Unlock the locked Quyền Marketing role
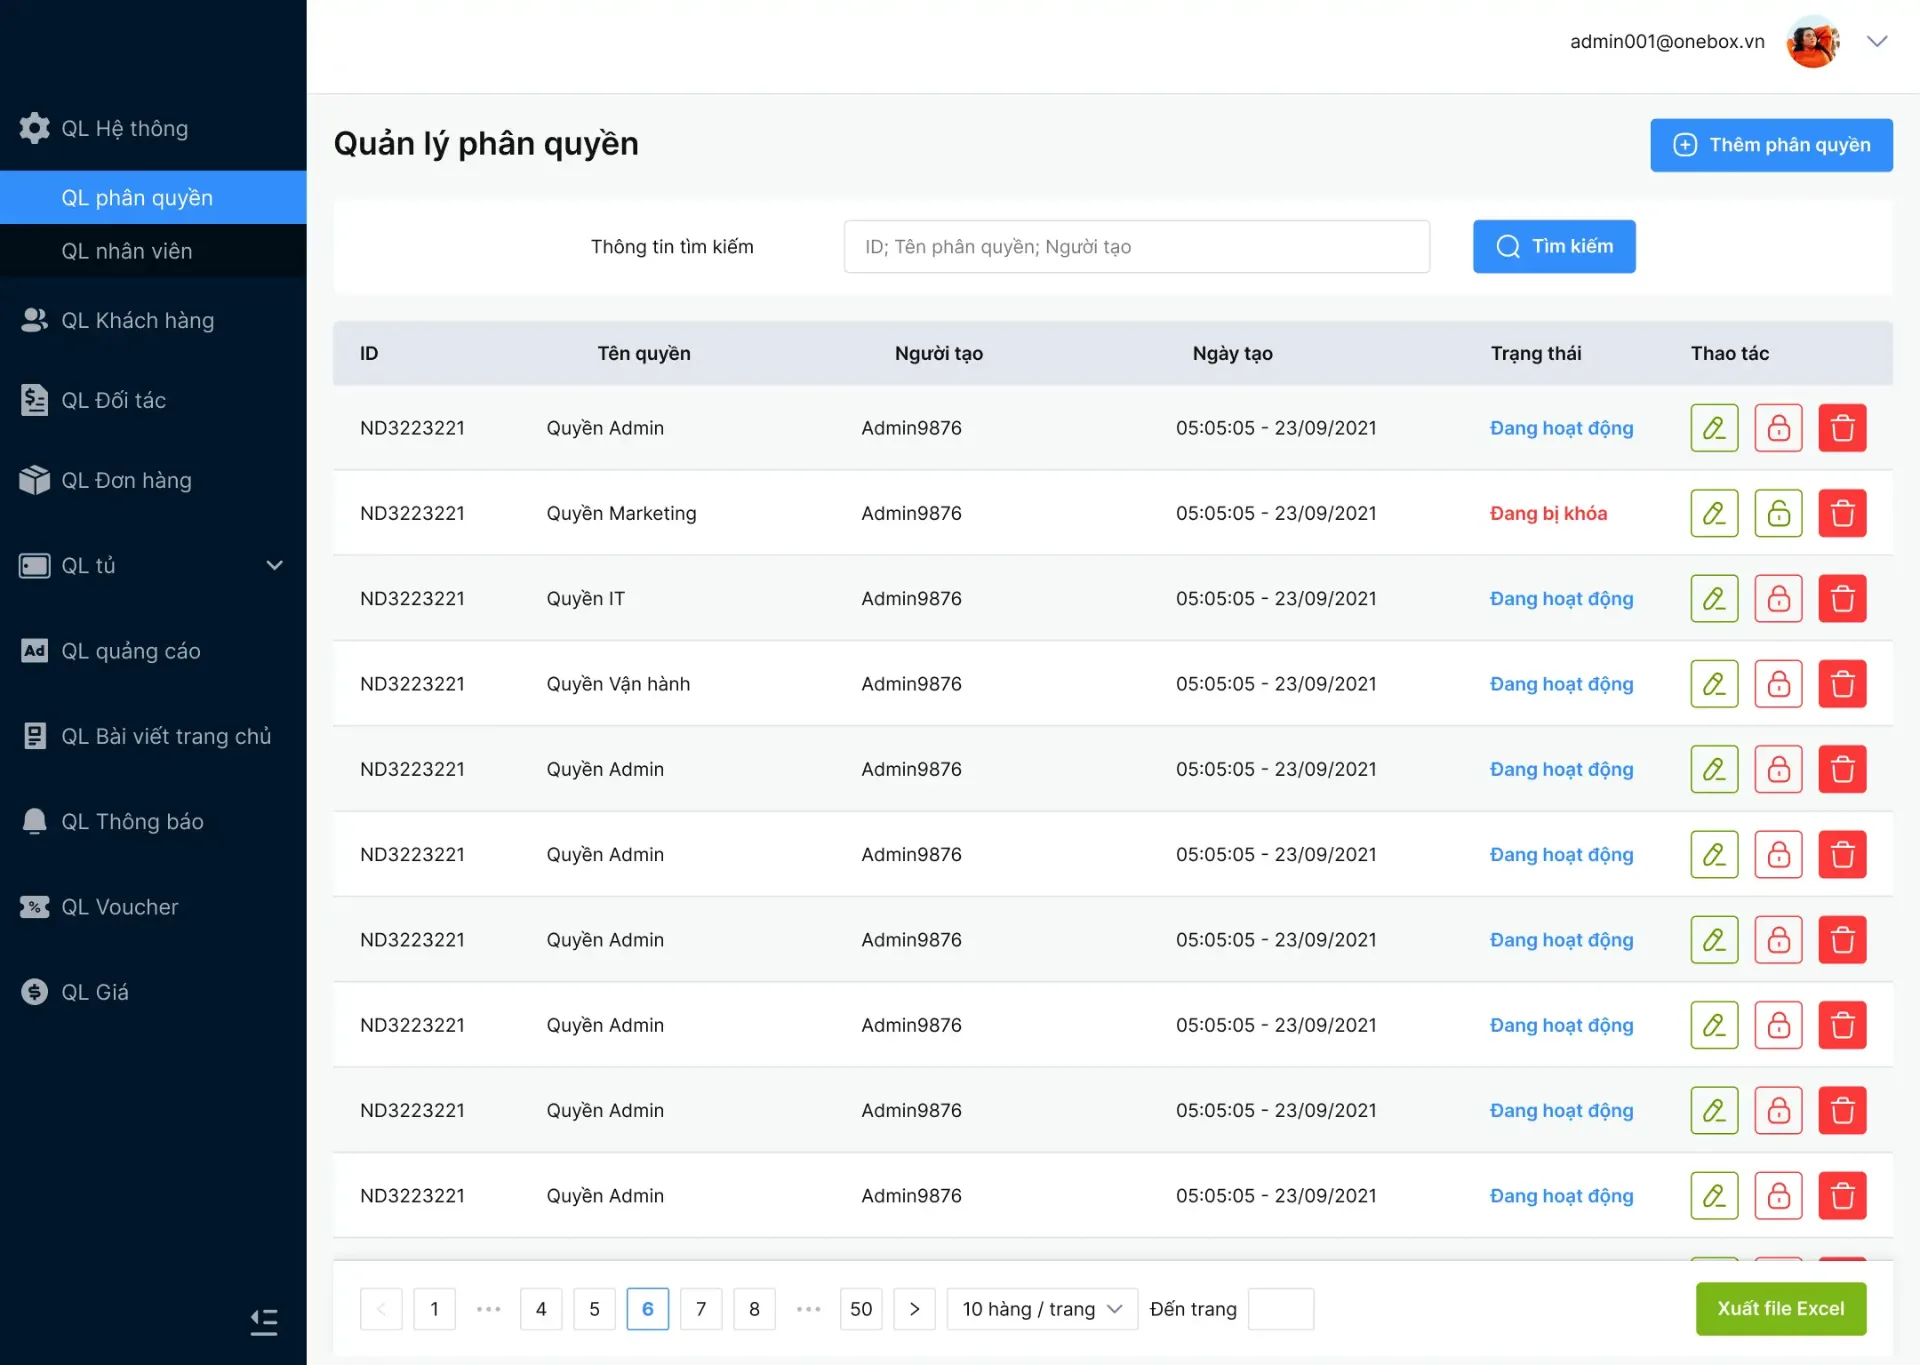Viewport: 1920px width, 1365px height. click(x=1778, y=513)
